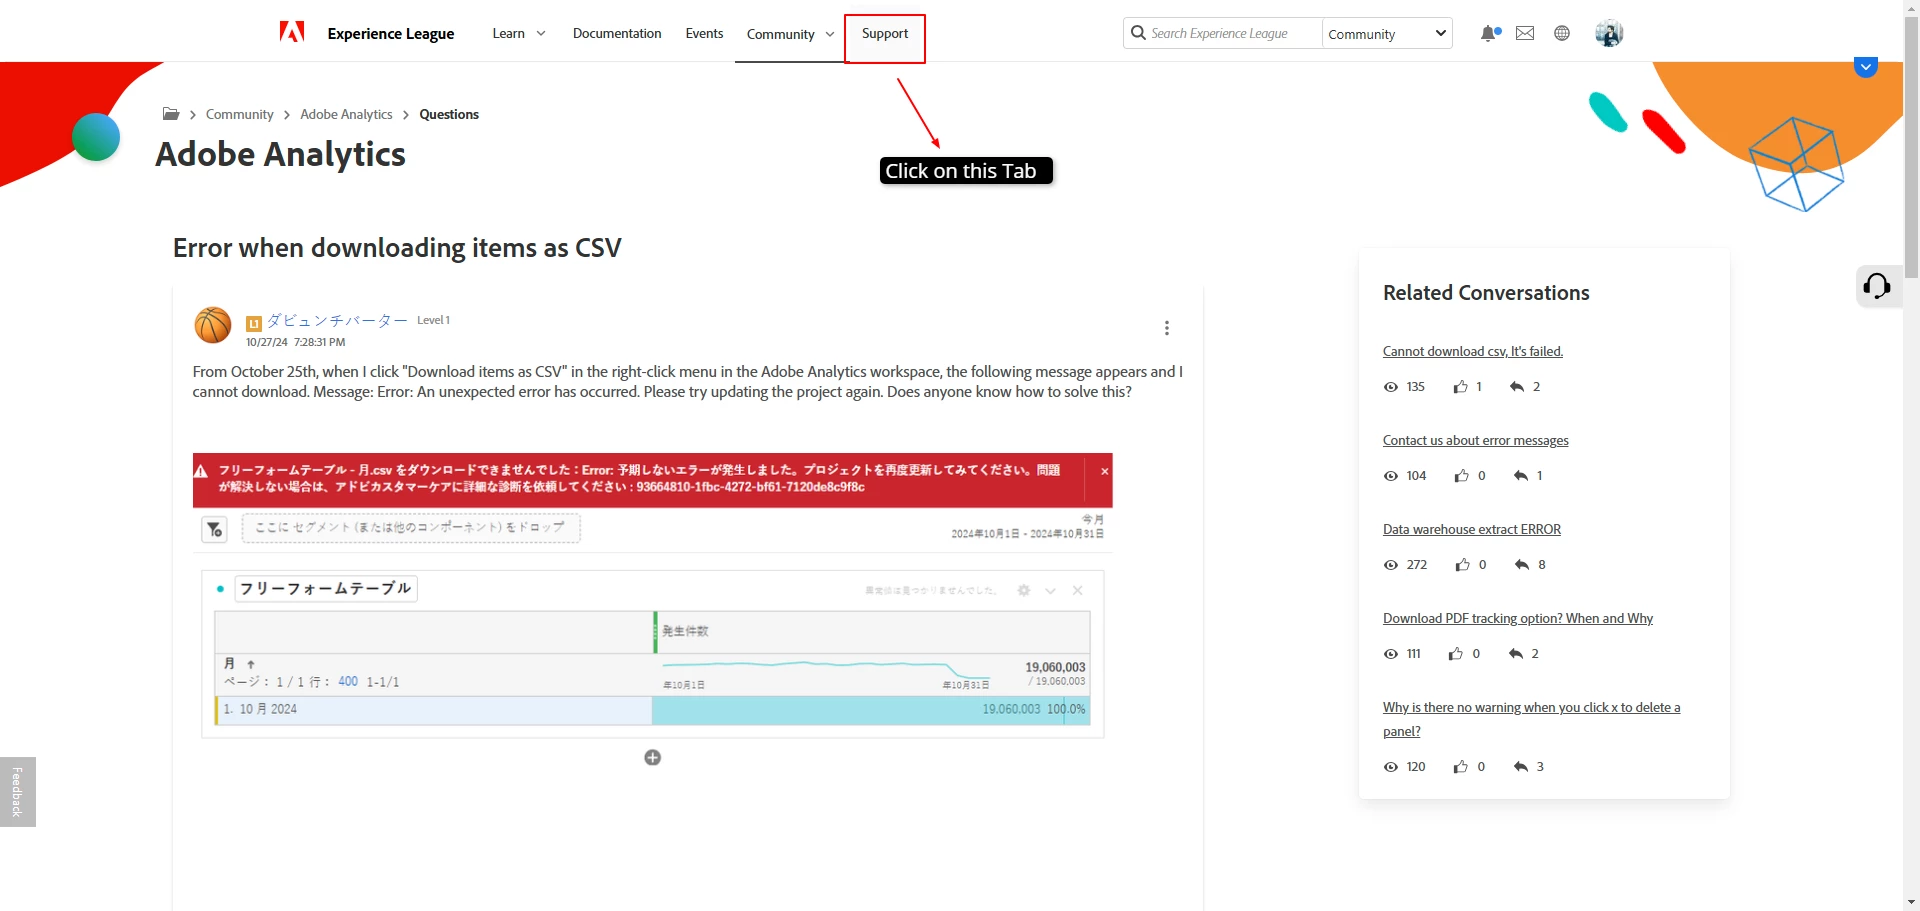Click the author's Level 1 rank badge icon
The width and height of the screenshot is (1920, 911).
(254, 323)
